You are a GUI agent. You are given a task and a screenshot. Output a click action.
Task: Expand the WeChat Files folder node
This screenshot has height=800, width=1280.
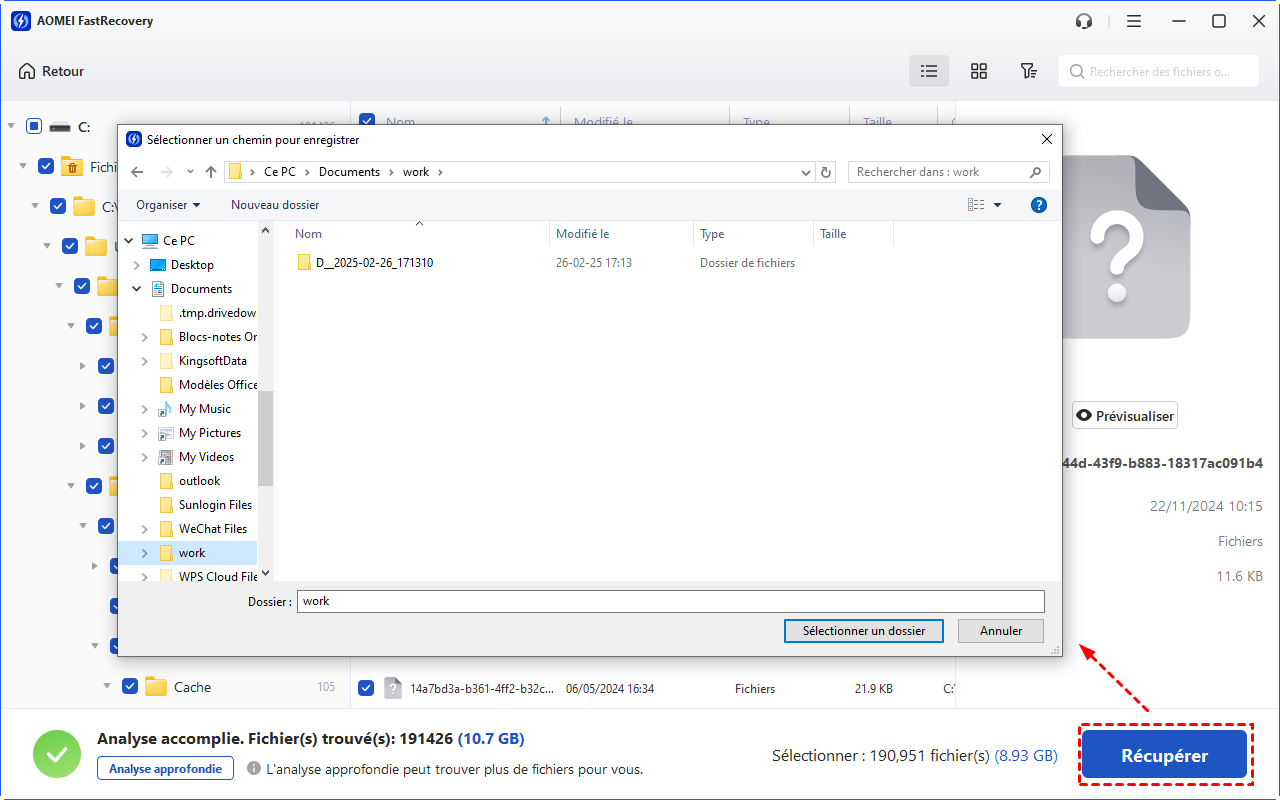point(145,529)
